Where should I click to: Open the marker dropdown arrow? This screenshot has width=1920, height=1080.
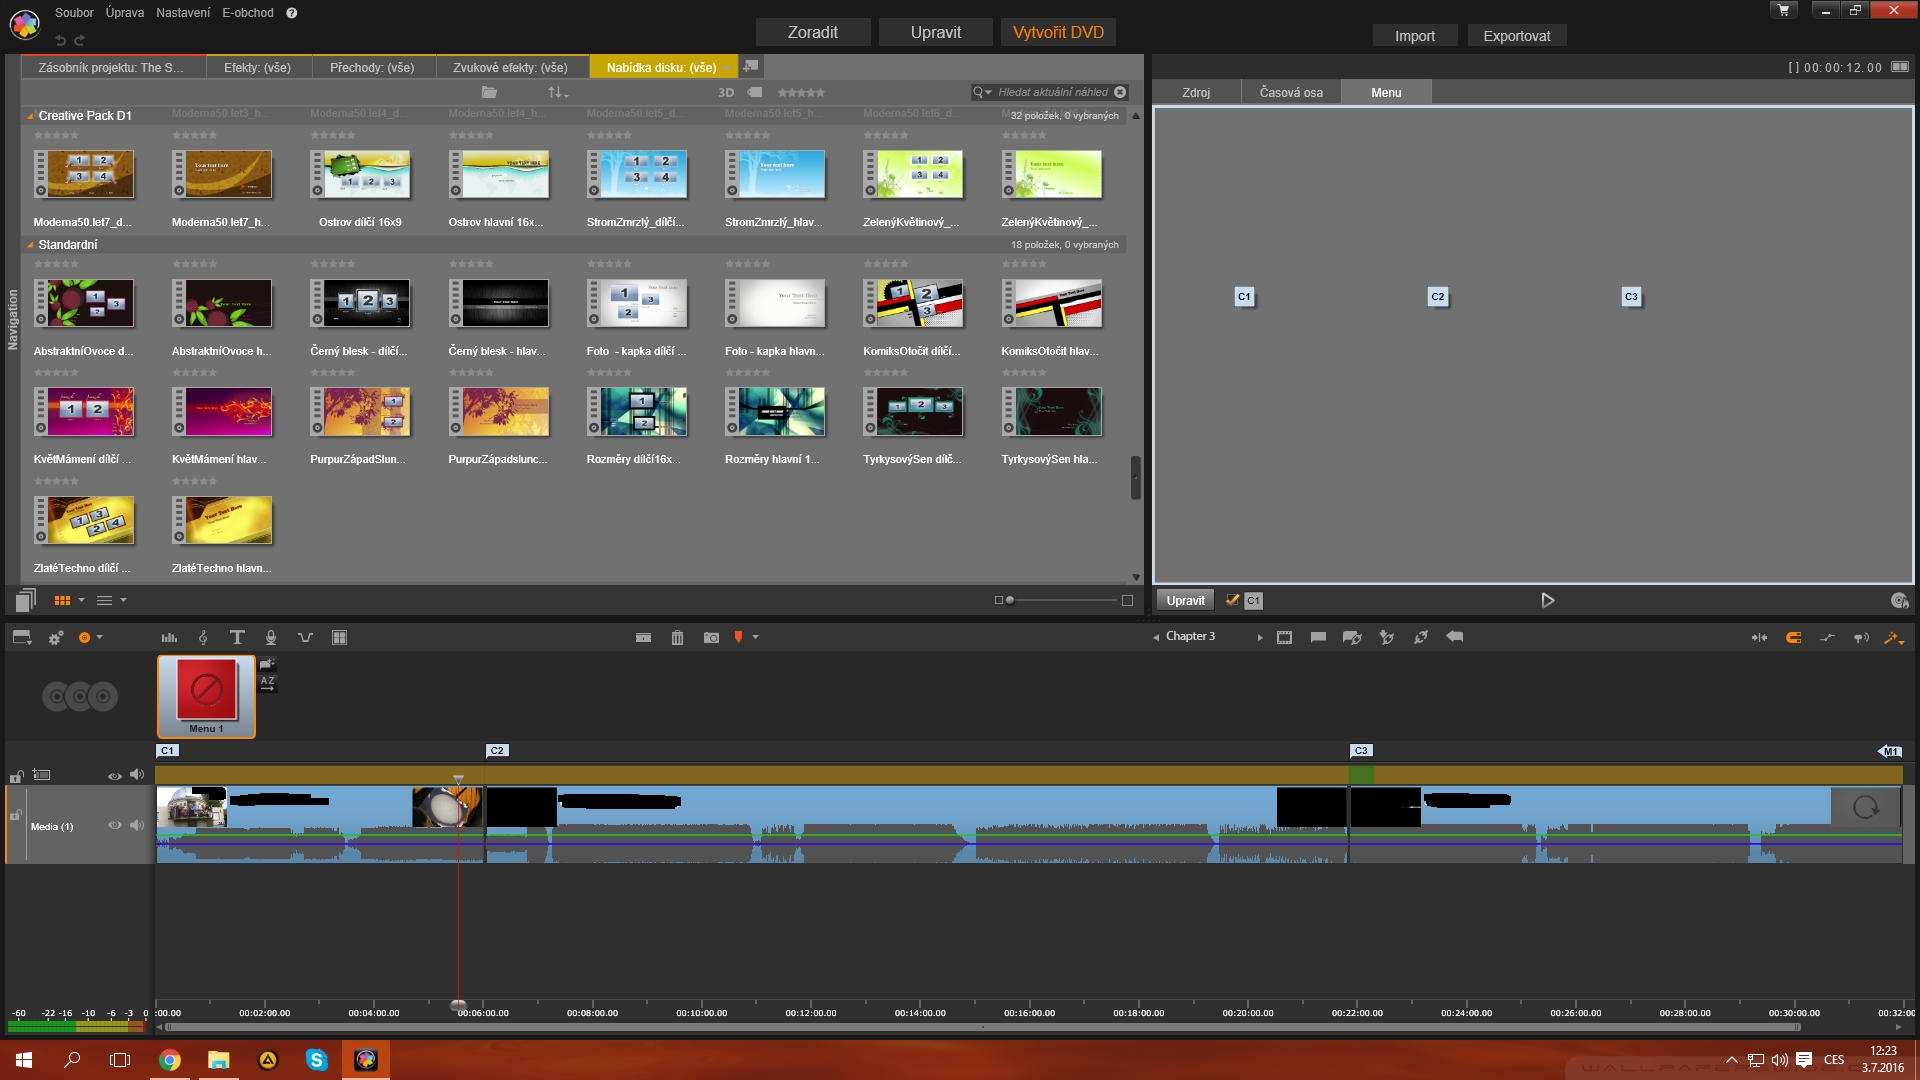click(x=756, y=637)
